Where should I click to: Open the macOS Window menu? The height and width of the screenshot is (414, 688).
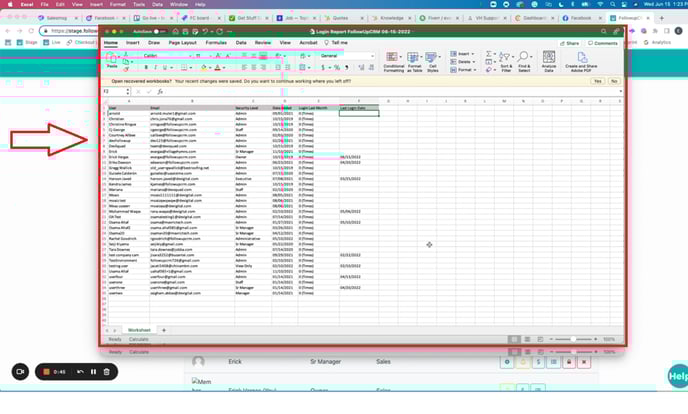[x=179, y=4]
